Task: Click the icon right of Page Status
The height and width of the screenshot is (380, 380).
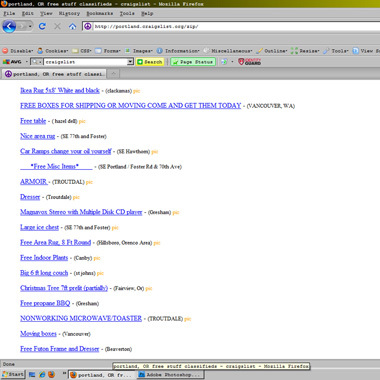Action: click(224, 62)
